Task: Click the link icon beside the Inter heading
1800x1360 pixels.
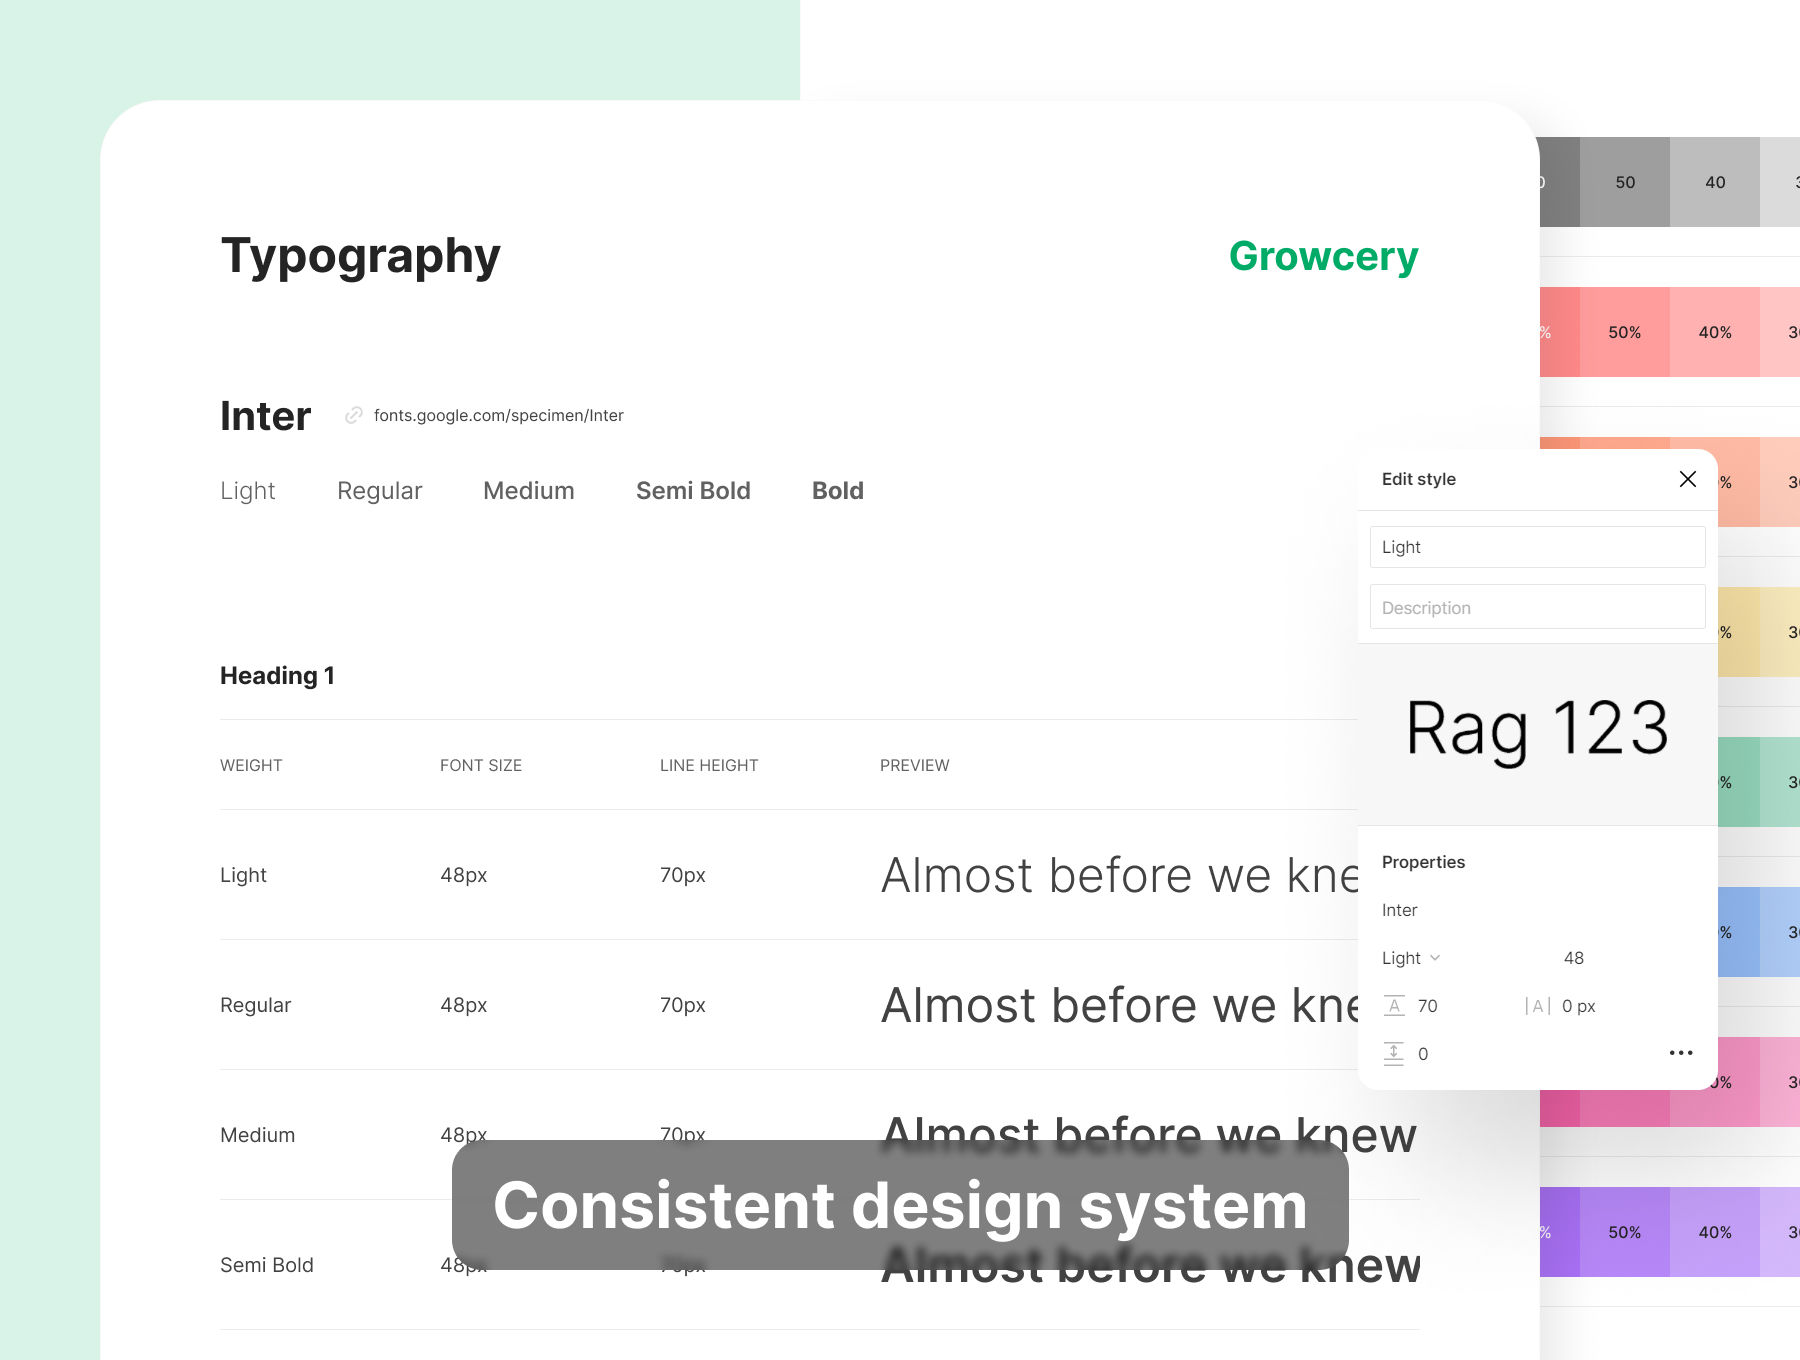Action: click(x=353, y=415)
